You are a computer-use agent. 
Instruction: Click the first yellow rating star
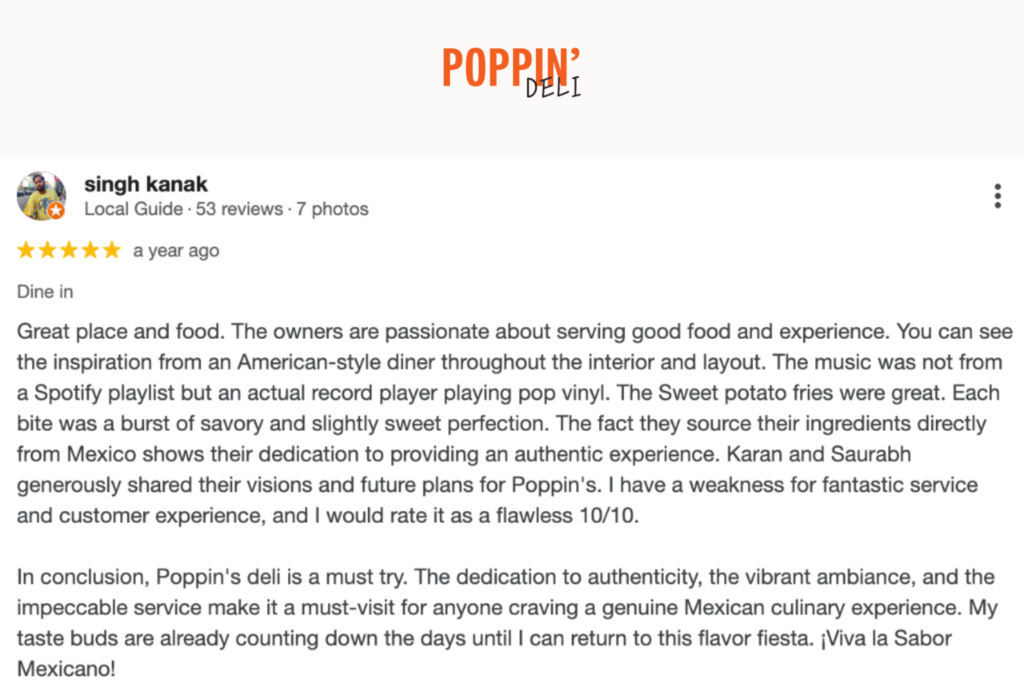point(26,250)
